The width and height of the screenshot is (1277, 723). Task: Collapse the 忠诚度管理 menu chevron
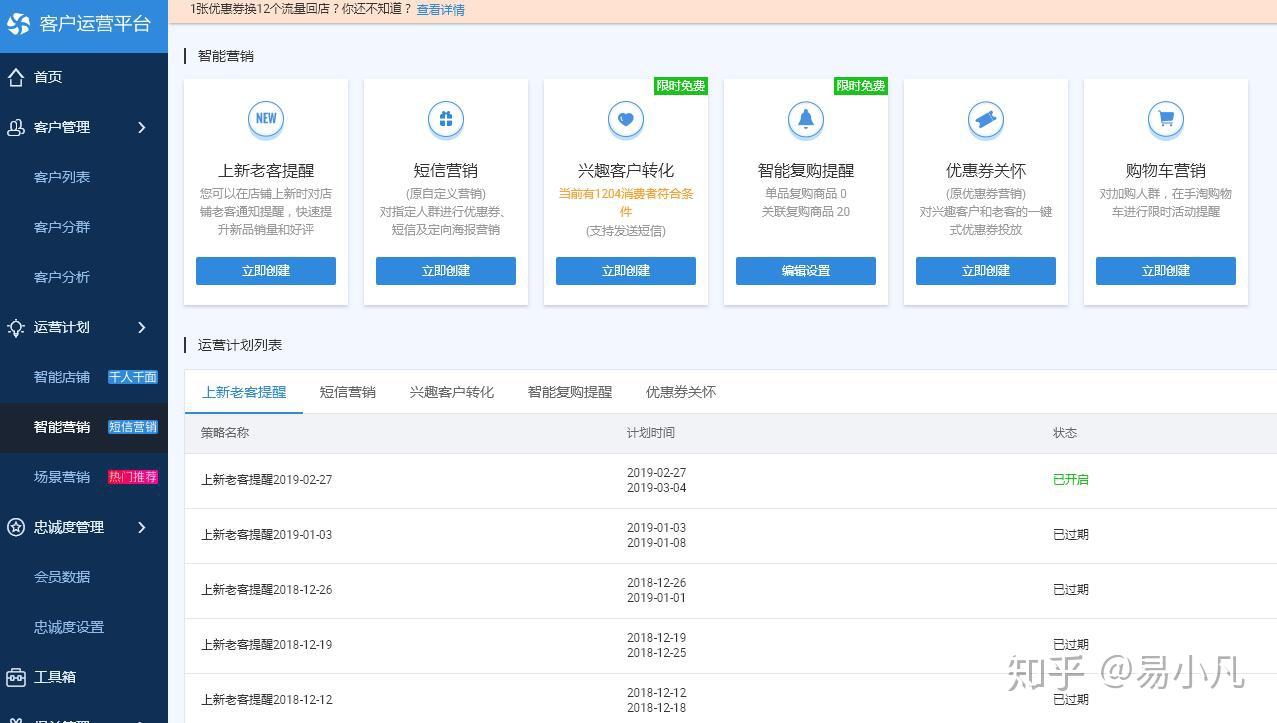coord(142,527)
